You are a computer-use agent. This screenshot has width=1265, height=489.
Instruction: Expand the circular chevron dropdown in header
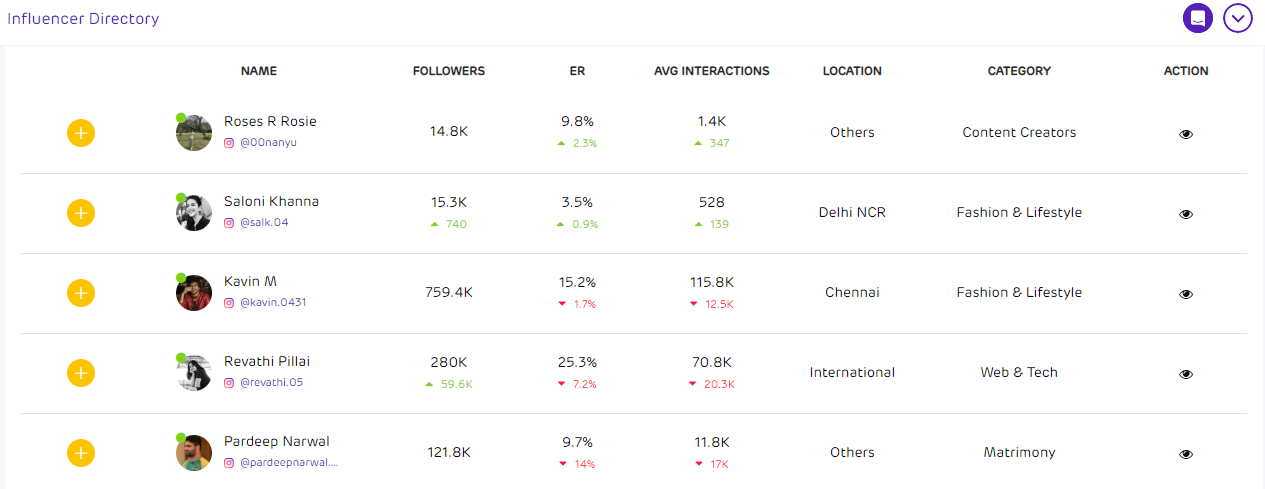point(1238,18)
